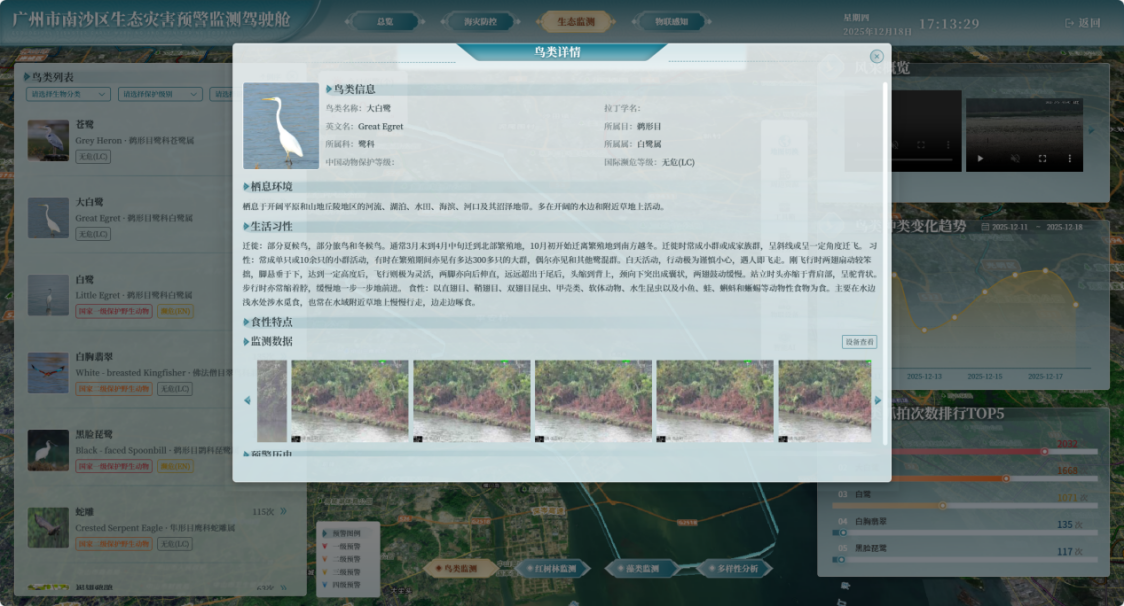Click the 黑脸琵鹭 ranking bar handle
The width and height of the screenshot is (1124, 606).
coord(841,559)
